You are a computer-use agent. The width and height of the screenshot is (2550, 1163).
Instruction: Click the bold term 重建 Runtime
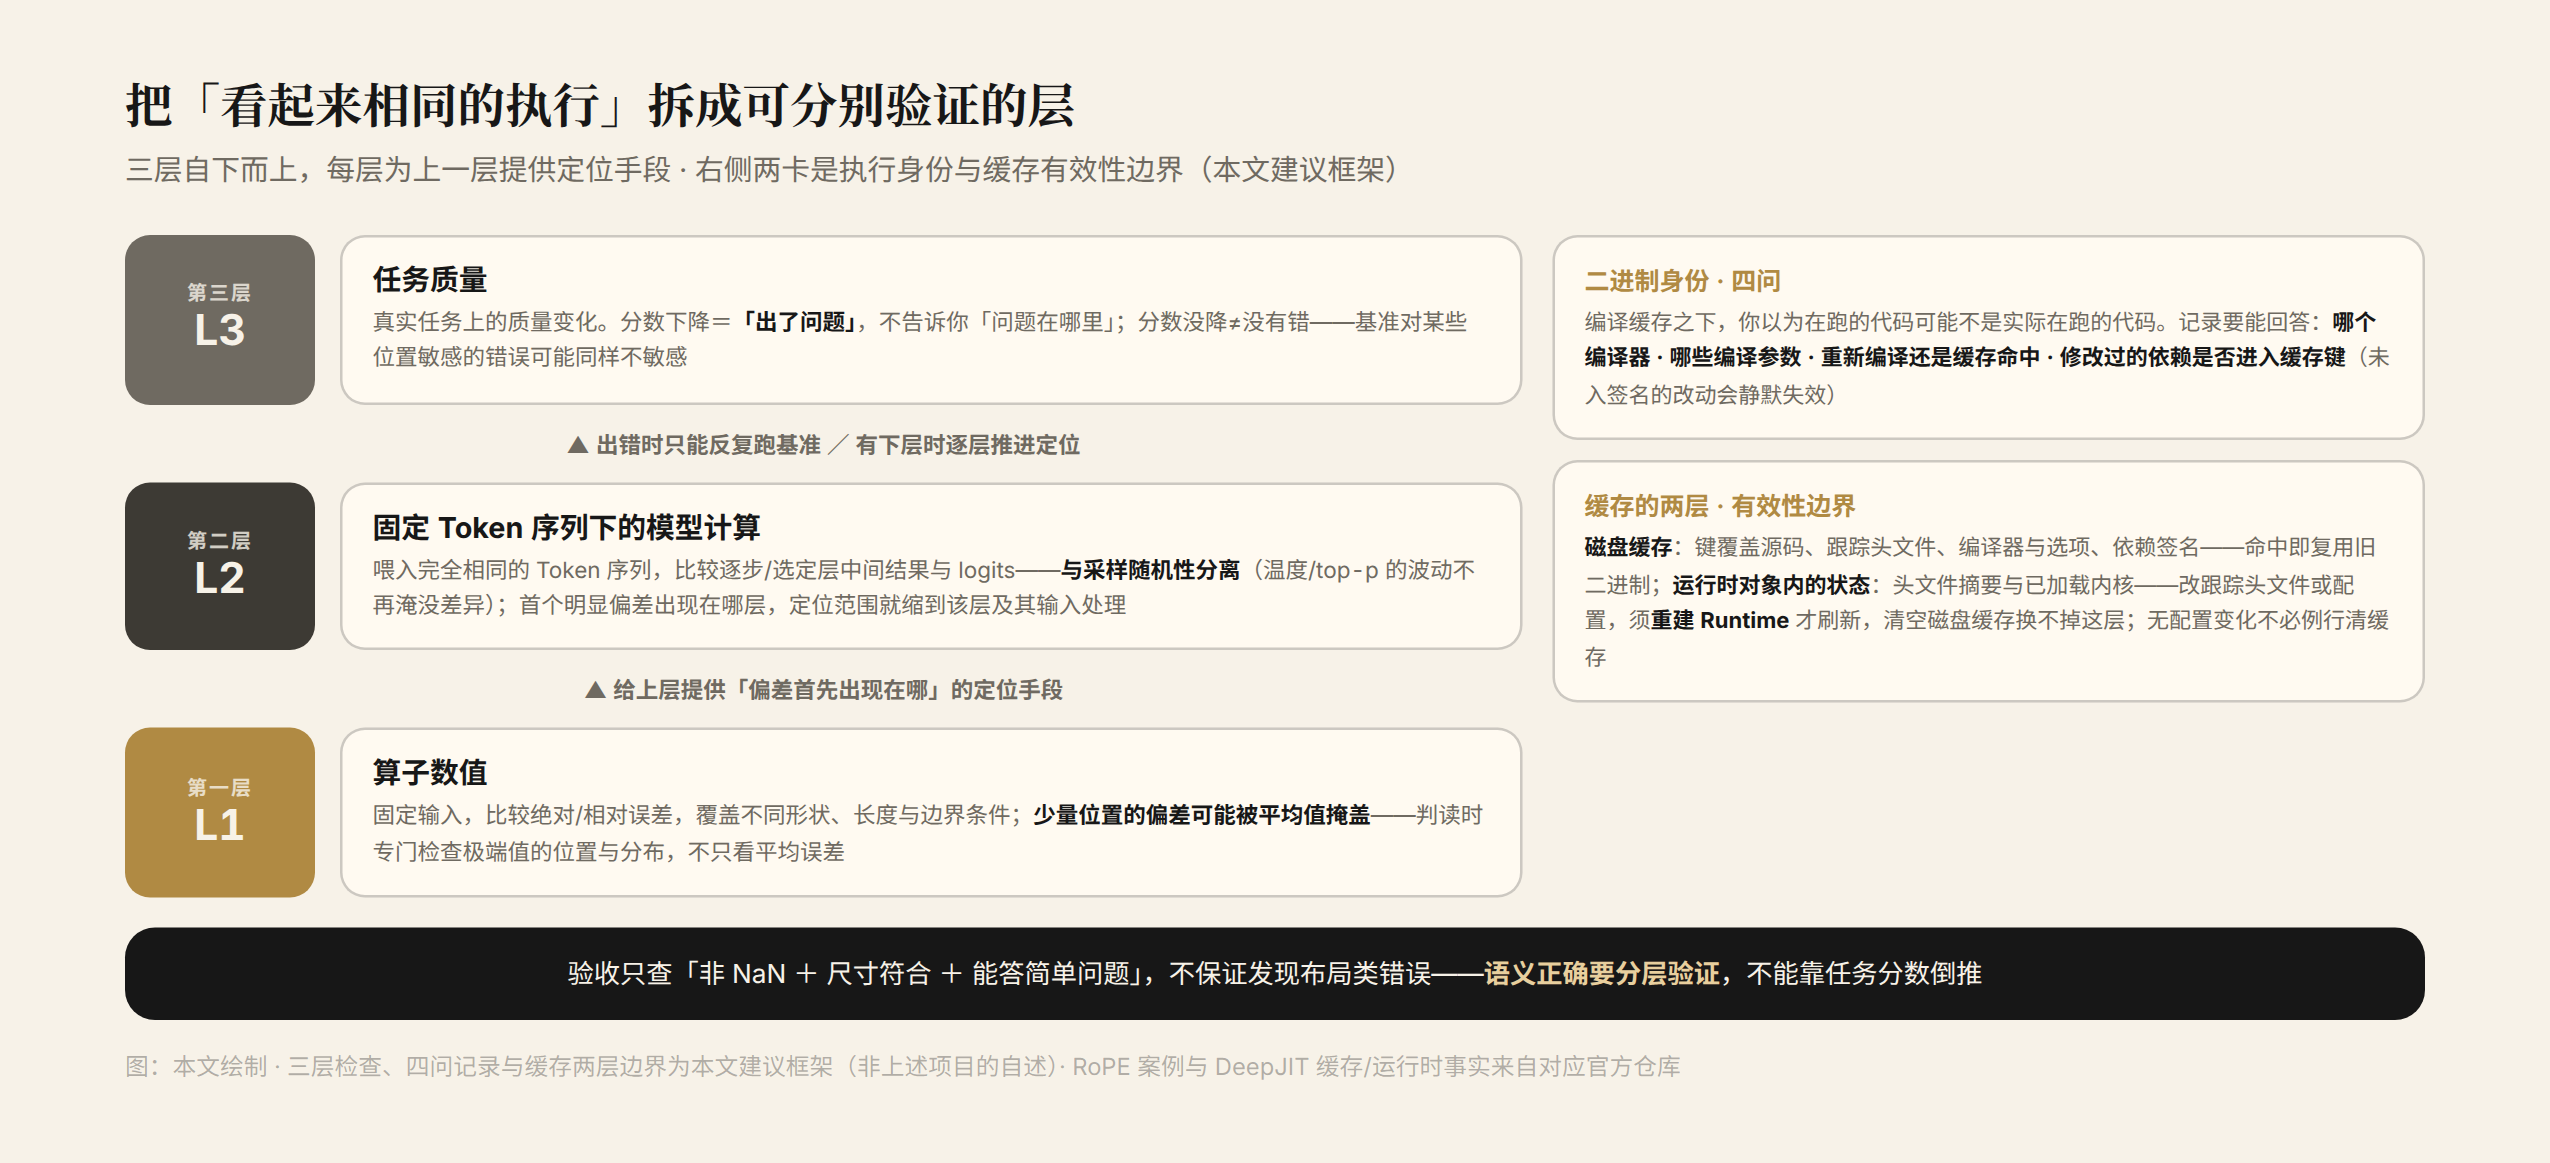point(1720,620)
